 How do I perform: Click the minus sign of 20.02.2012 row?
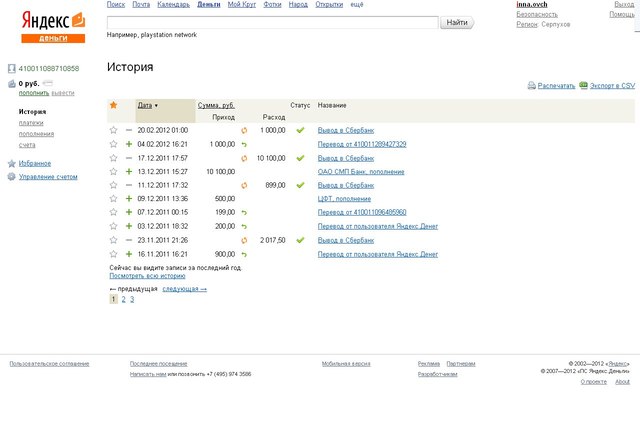pyautogui.click(x=129, y=130)
